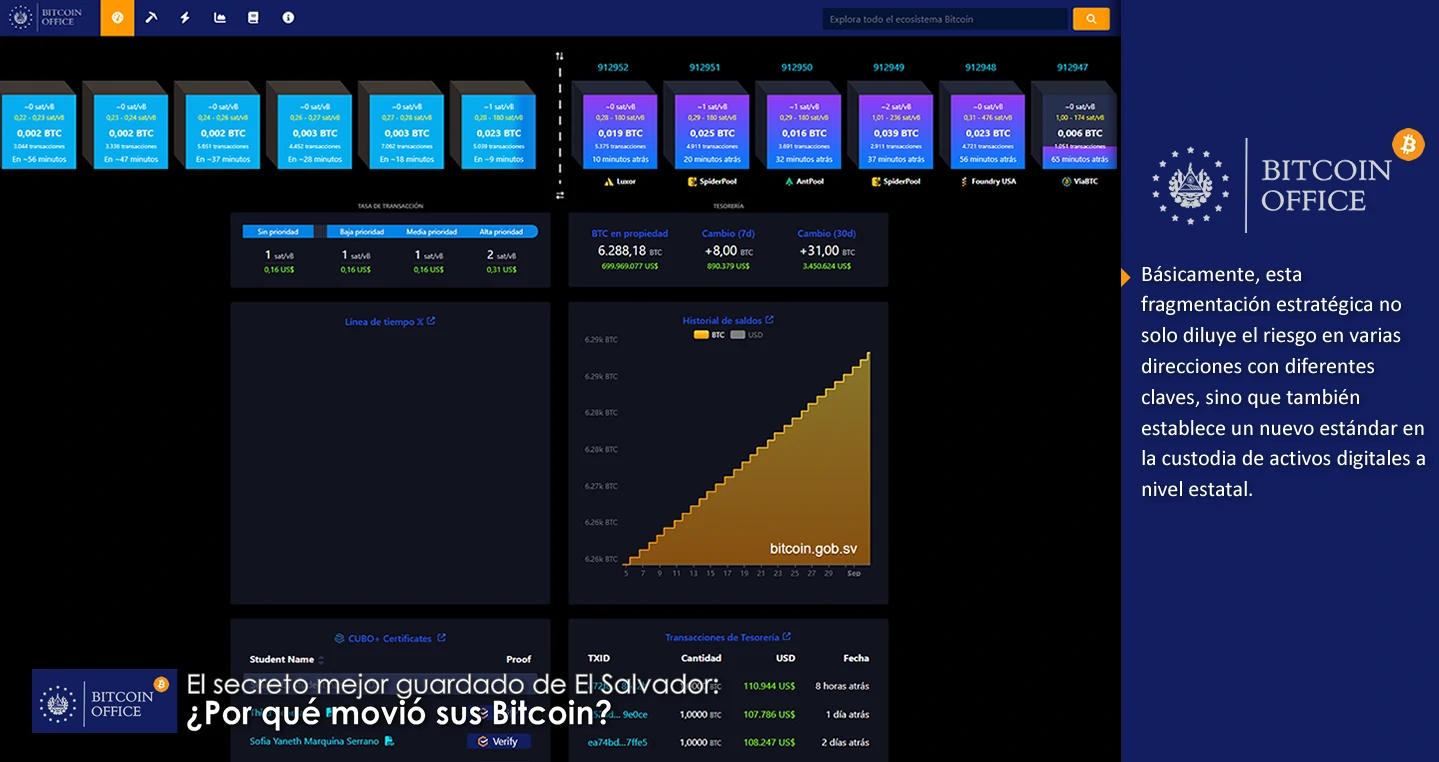Select the Alta prioridad fee option
This screenshot has width=1439, height=762.
502,231
